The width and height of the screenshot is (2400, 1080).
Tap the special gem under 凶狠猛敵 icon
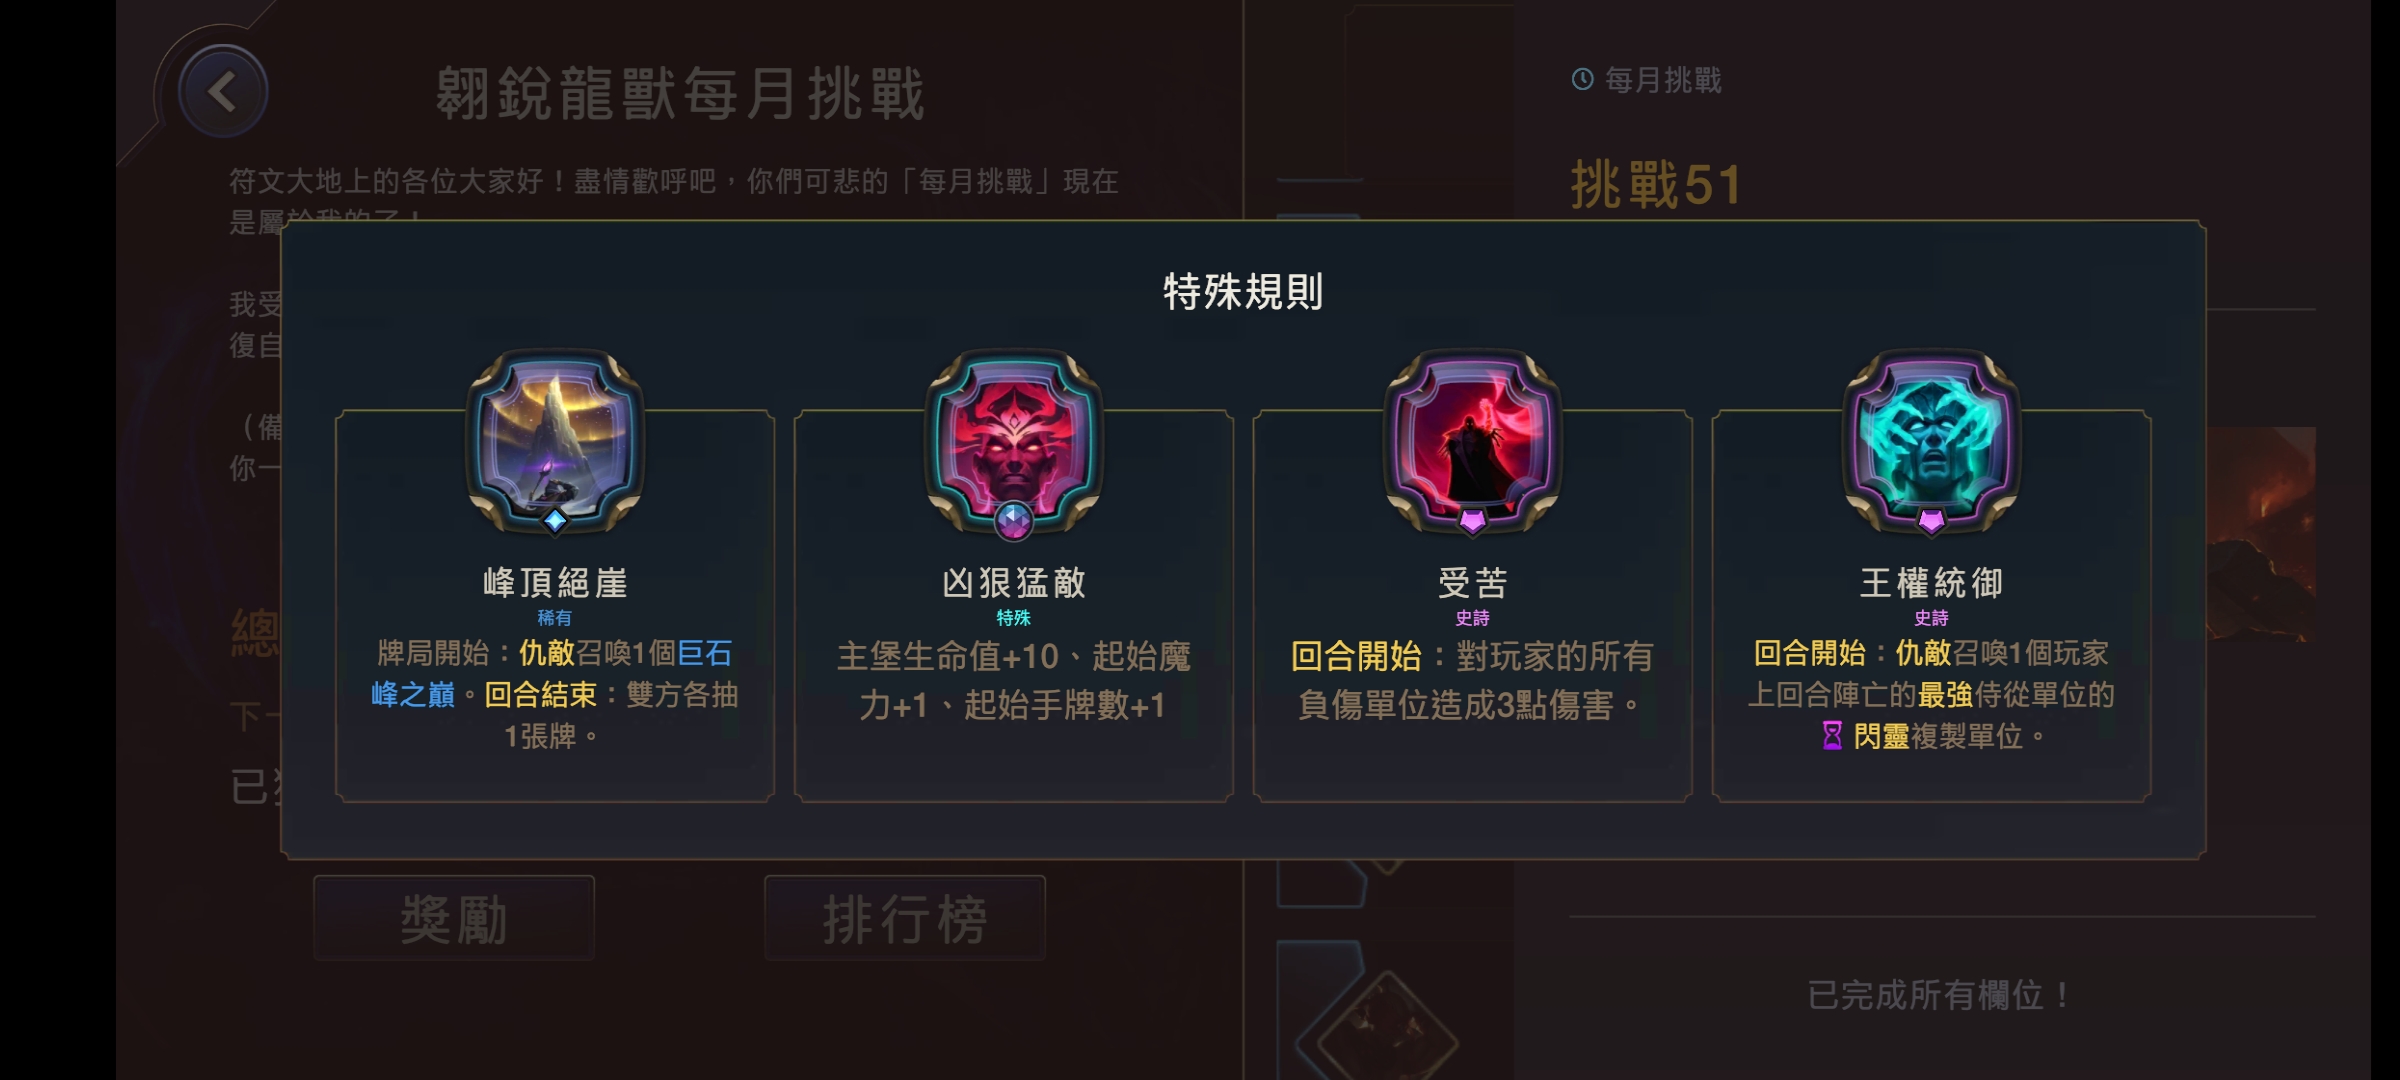tap(1014, 521)
